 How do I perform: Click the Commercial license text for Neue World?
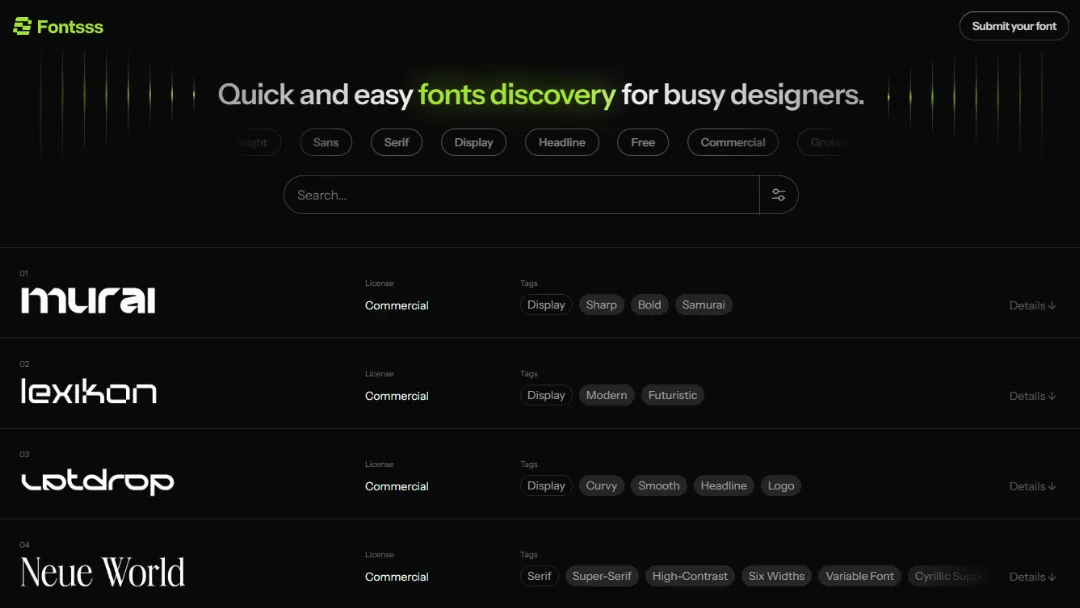(397, 577)
